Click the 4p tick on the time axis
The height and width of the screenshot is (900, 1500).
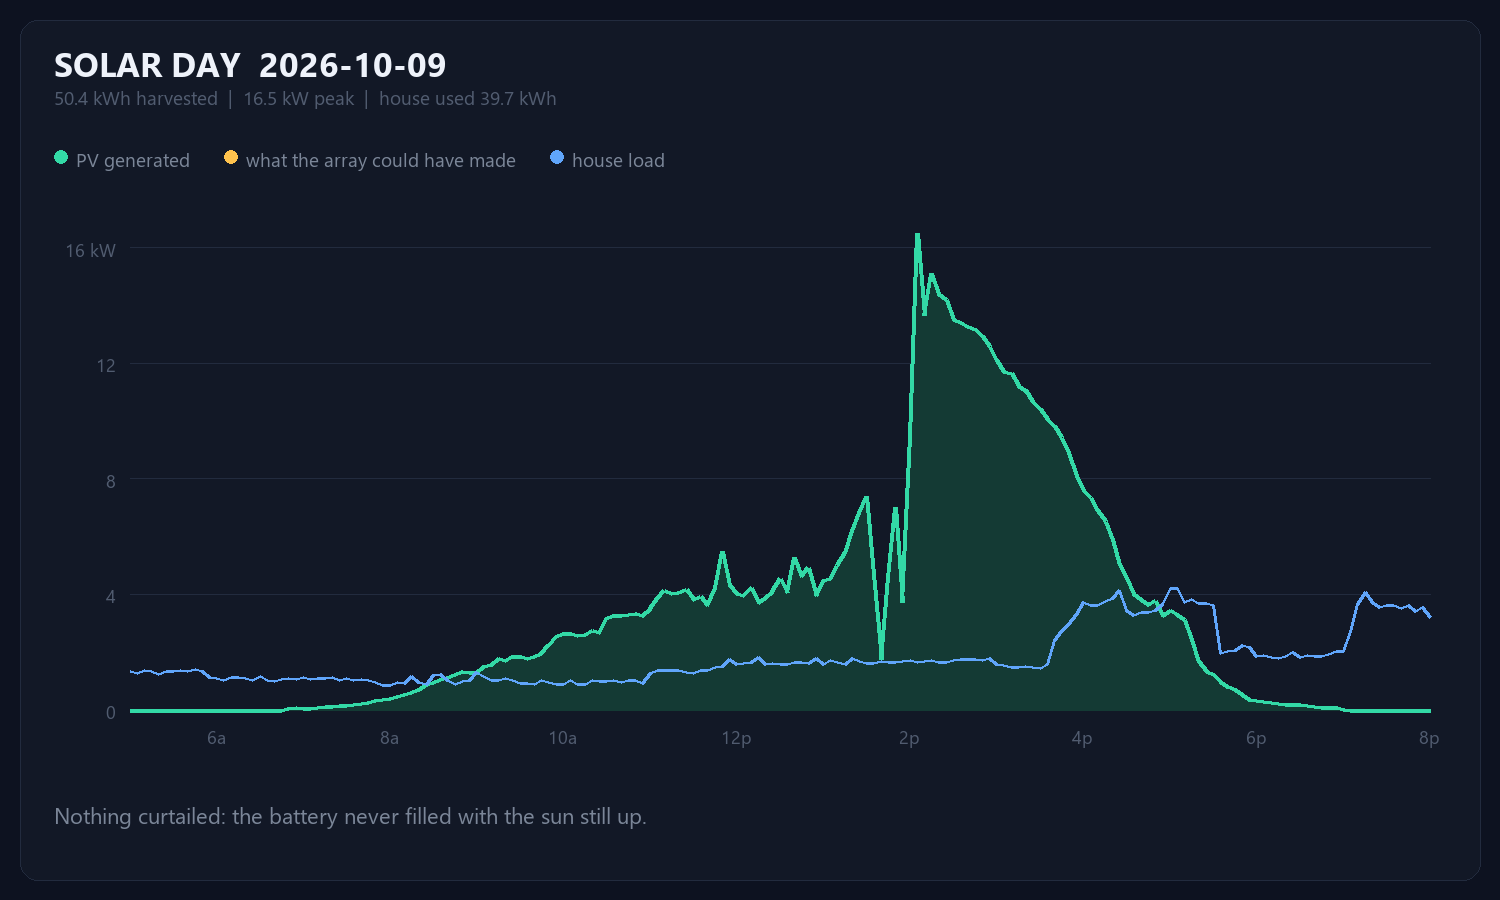pos(1082,739)
